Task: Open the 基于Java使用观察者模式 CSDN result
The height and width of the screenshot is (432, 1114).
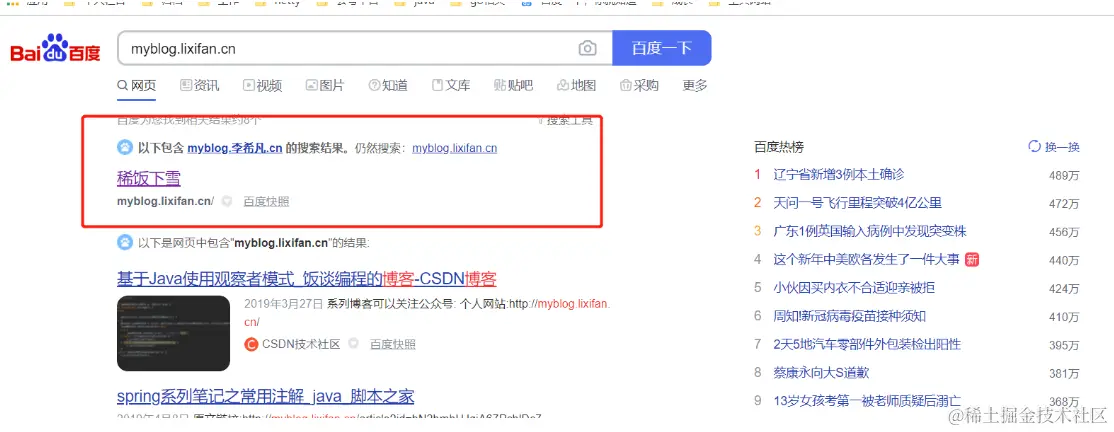Action: tap(306, 279)
